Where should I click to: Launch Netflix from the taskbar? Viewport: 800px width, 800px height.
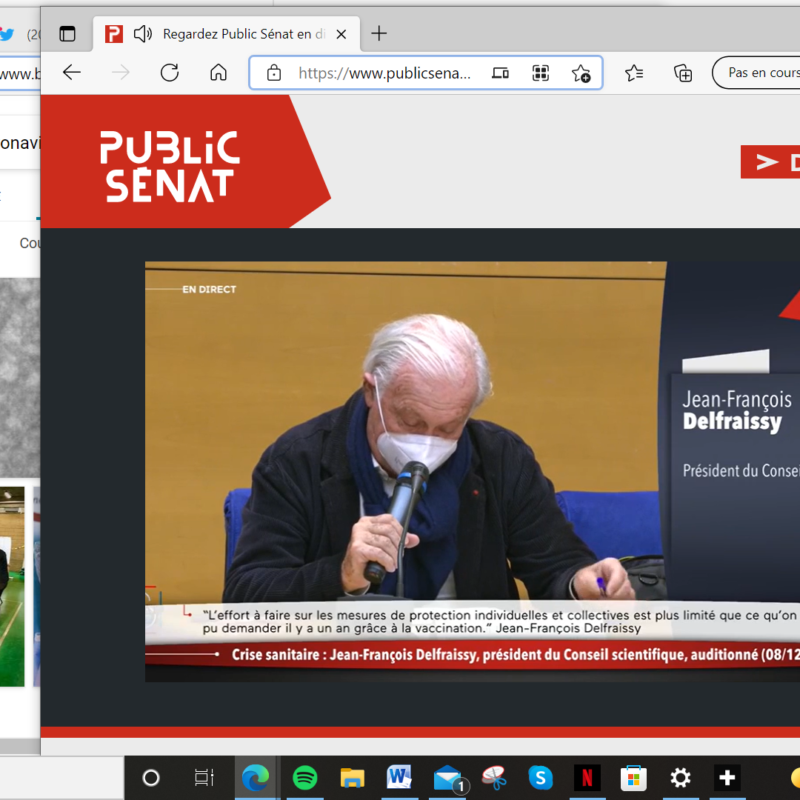click(587, 777)
